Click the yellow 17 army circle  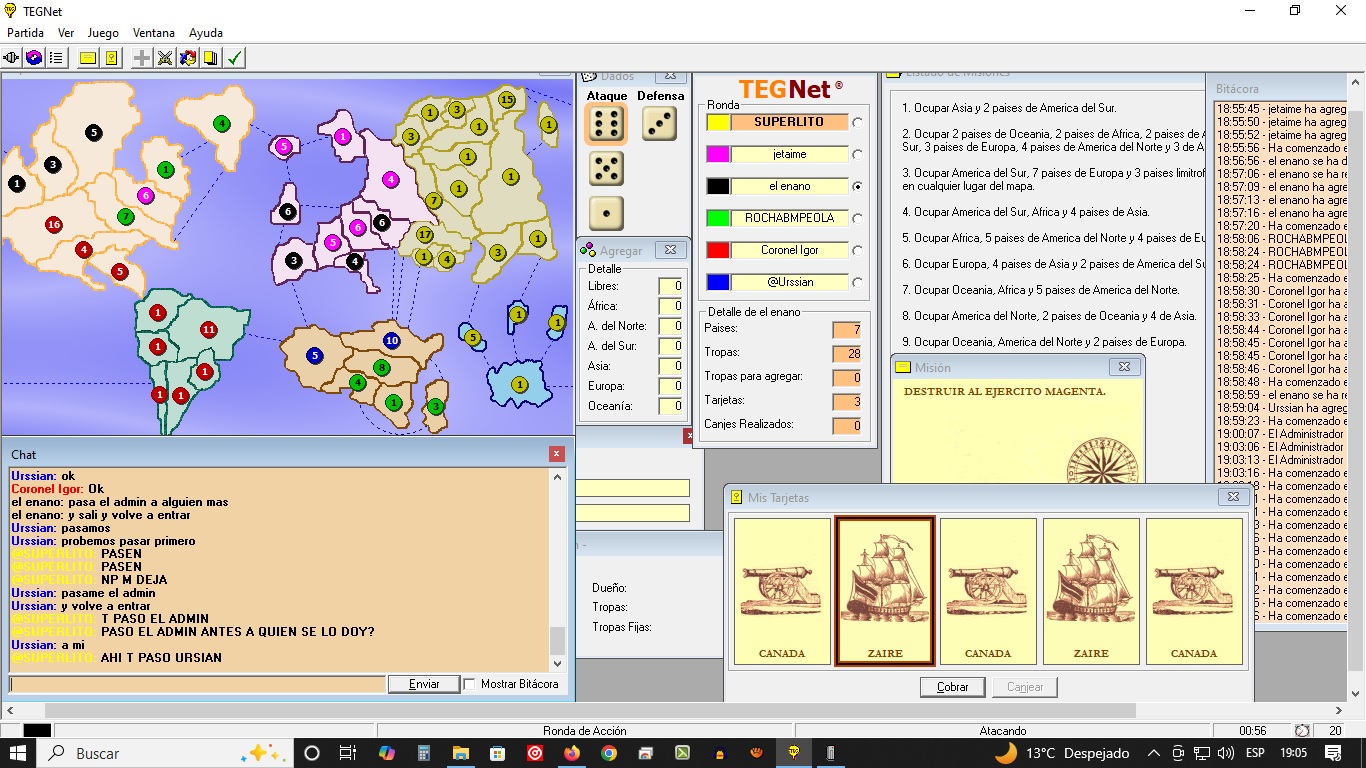(425, 235)
